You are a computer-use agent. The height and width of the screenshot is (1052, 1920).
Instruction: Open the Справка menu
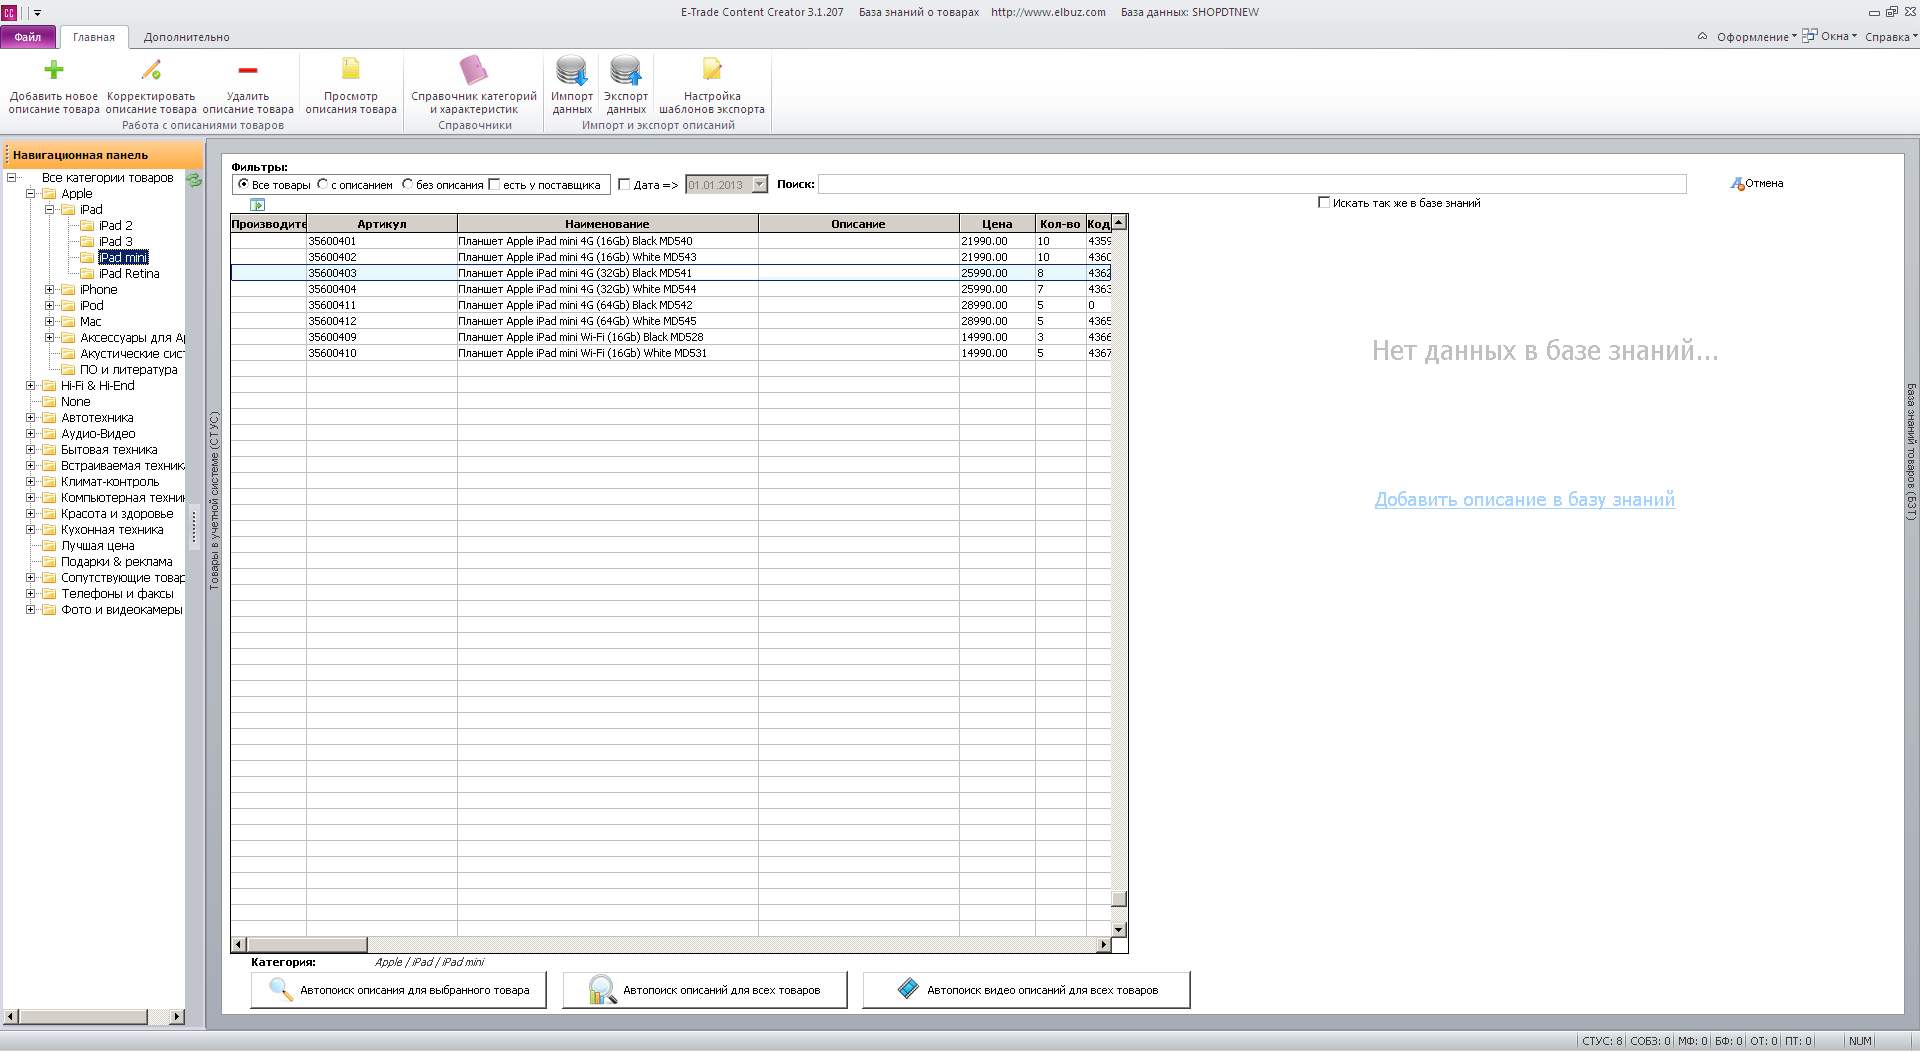1891,37
